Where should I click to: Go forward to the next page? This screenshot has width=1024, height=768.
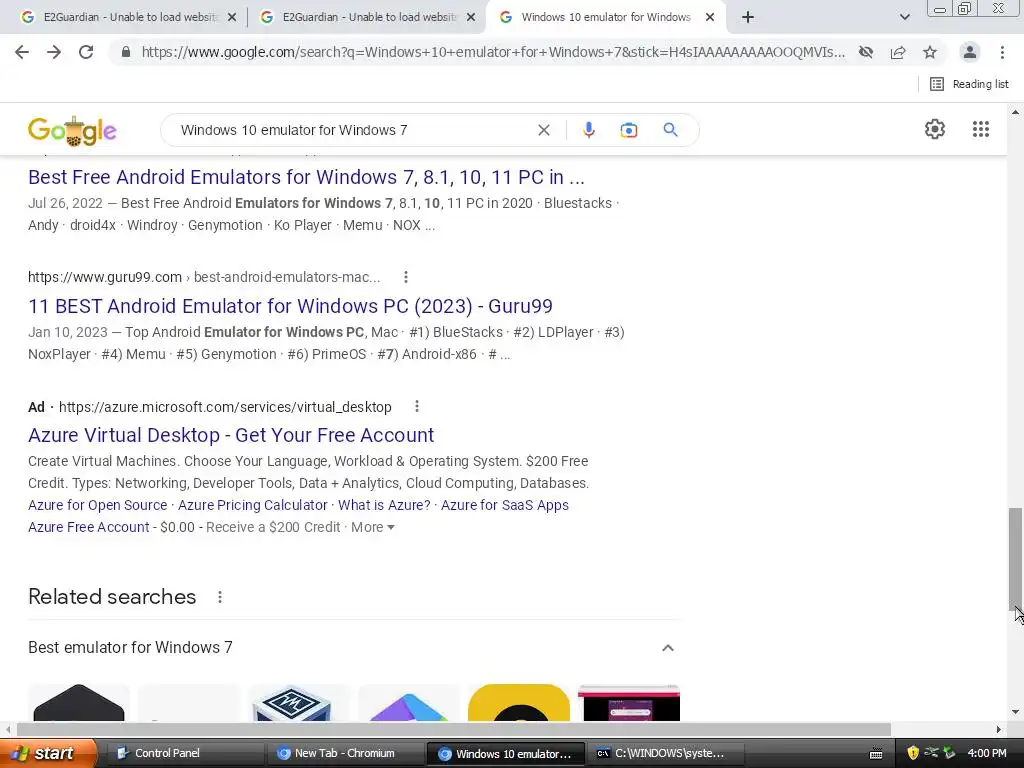[54, 52]
